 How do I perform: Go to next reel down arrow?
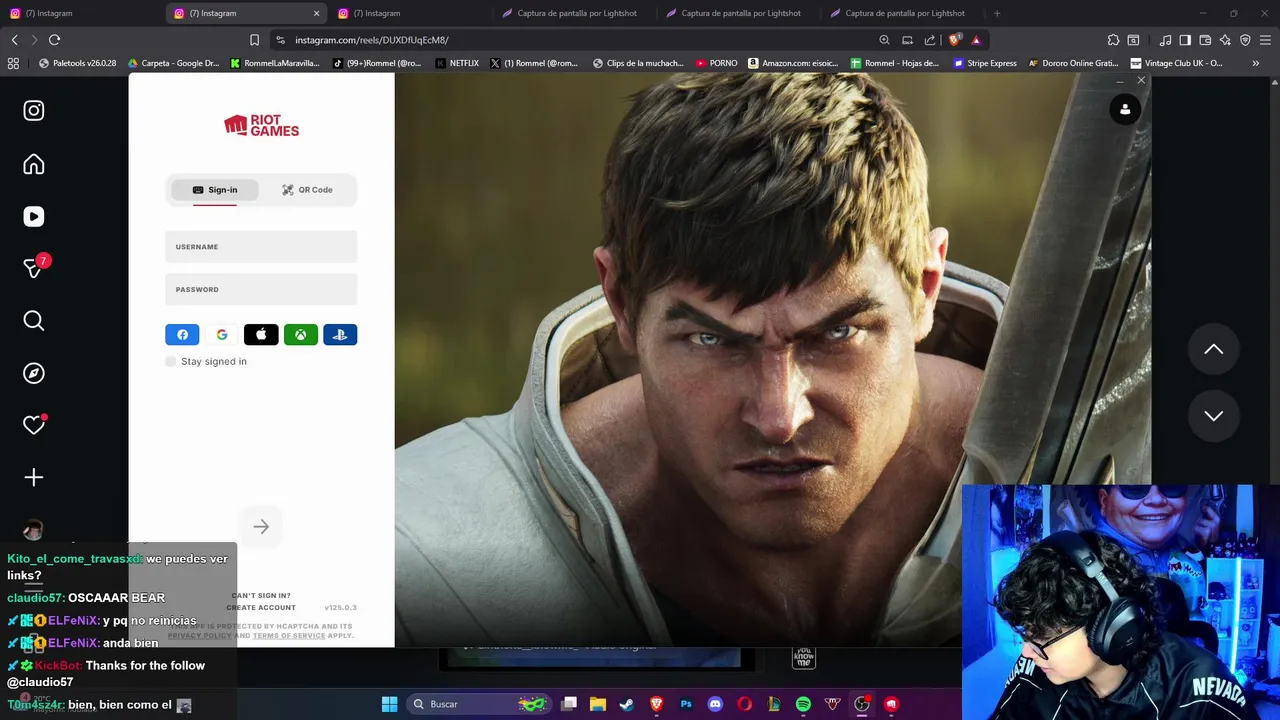pos(1213,416)
